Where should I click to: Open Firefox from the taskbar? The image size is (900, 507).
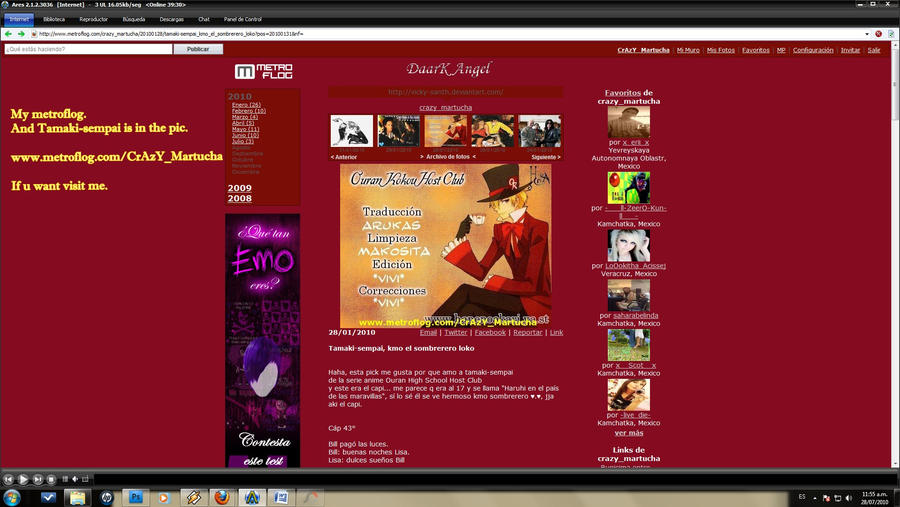(x=222, y=497)
